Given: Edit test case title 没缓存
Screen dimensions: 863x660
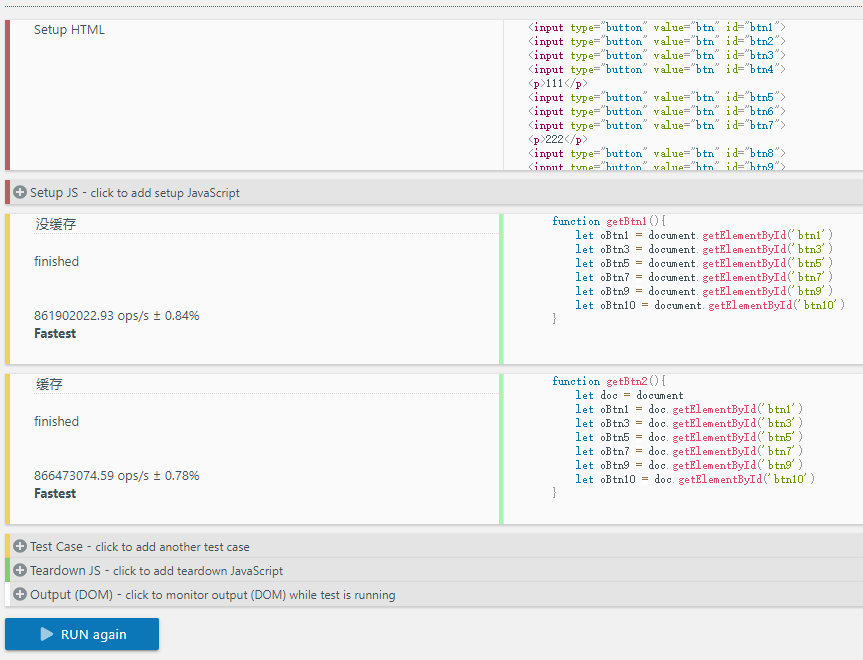Looking at the screenshot, I should click(266, 224).
